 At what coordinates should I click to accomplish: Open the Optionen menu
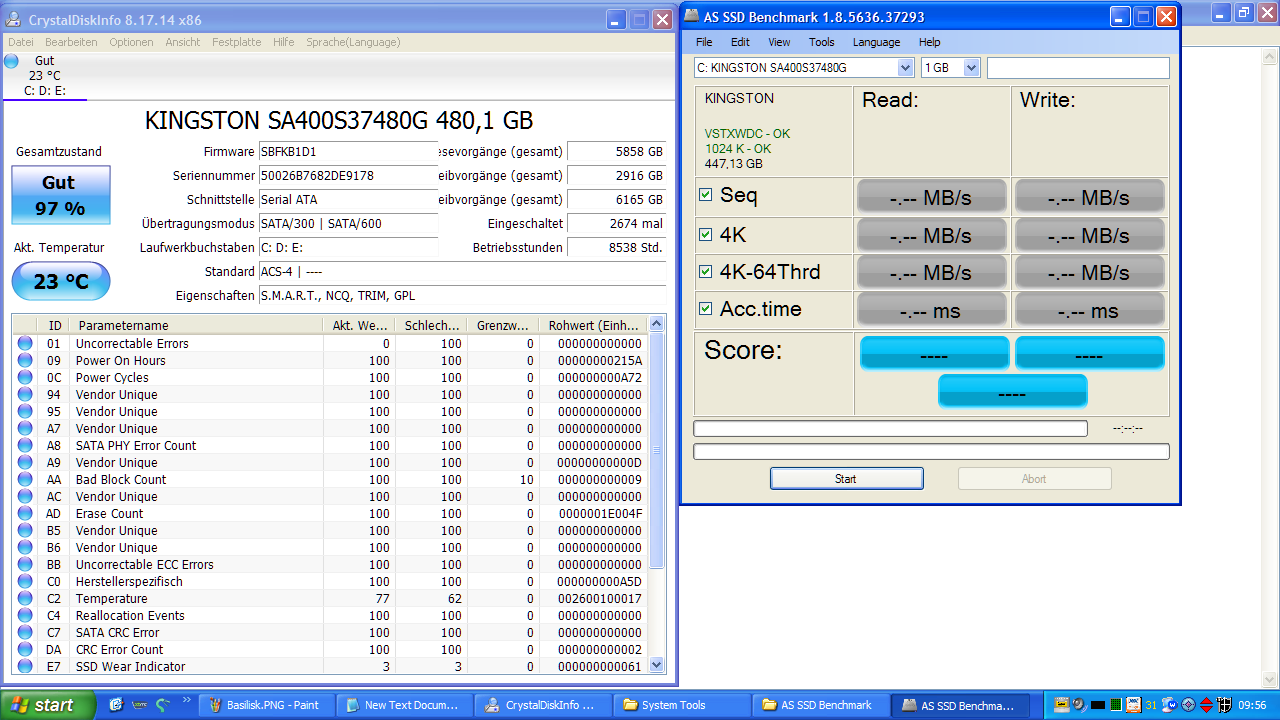[131, 42]
